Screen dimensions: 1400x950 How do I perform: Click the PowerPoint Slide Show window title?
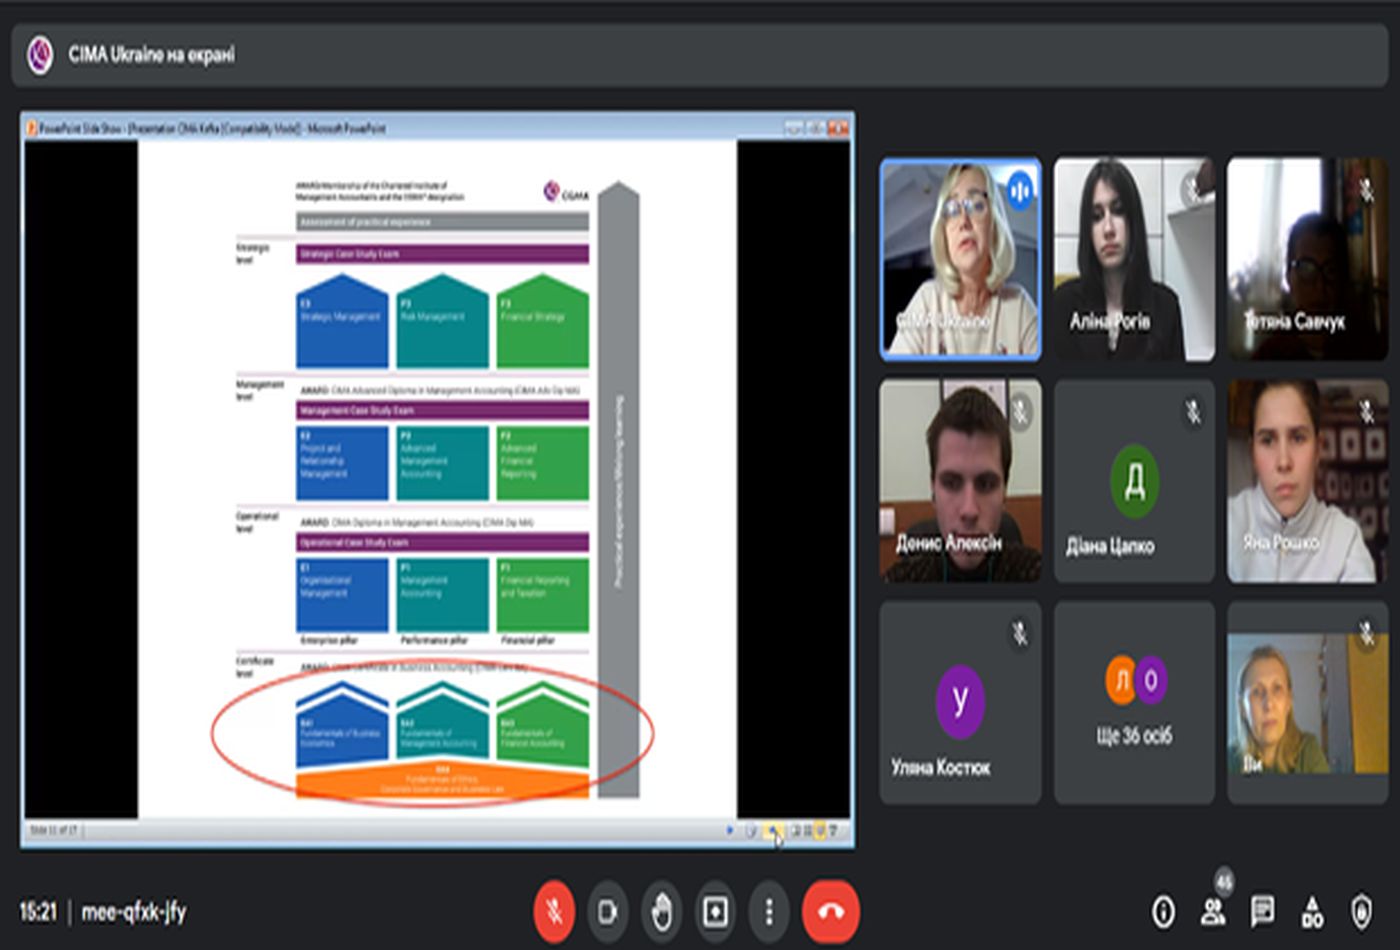click(x=211, y=128)
